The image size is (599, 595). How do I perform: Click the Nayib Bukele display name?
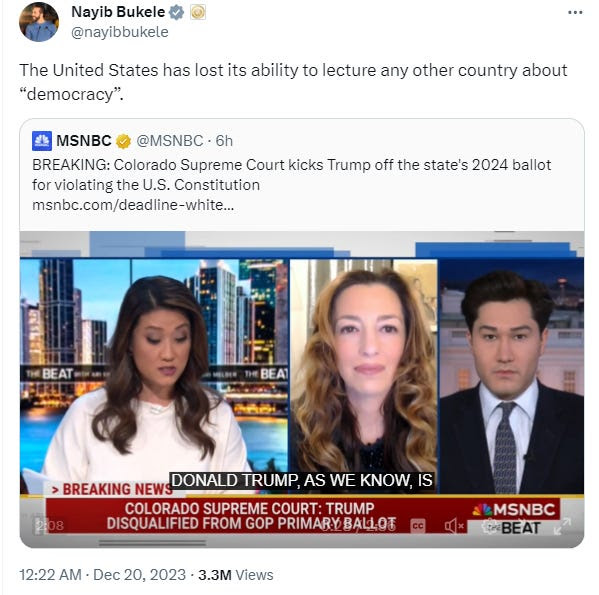(x=118, y=12)
